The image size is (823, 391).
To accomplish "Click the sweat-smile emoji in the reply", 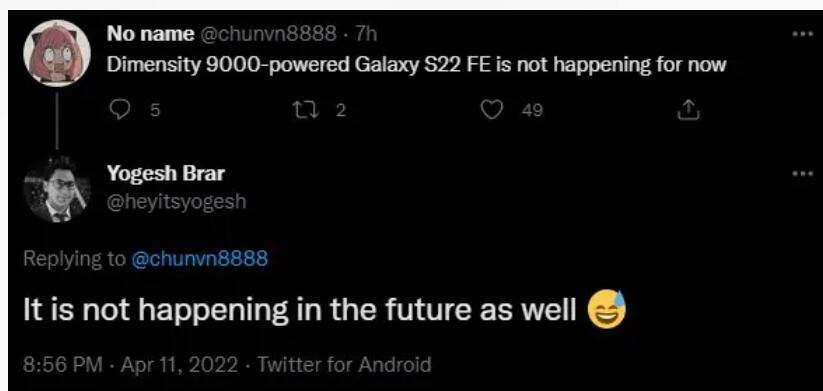I will pos(607,310).
